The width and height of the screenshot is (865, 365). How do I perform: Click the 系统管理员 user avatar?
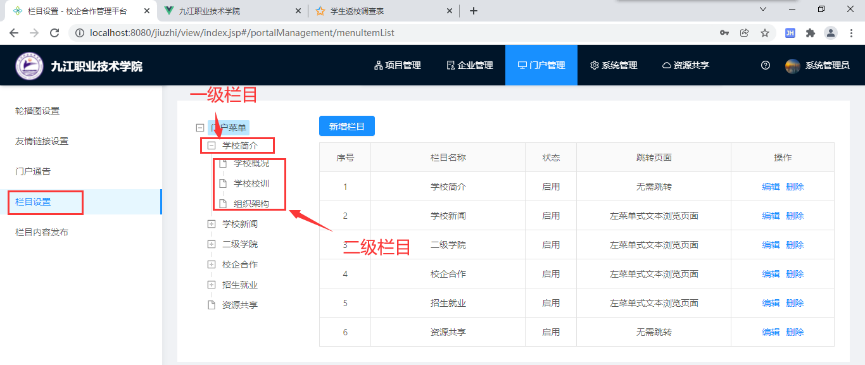click(x=792, y=66)
